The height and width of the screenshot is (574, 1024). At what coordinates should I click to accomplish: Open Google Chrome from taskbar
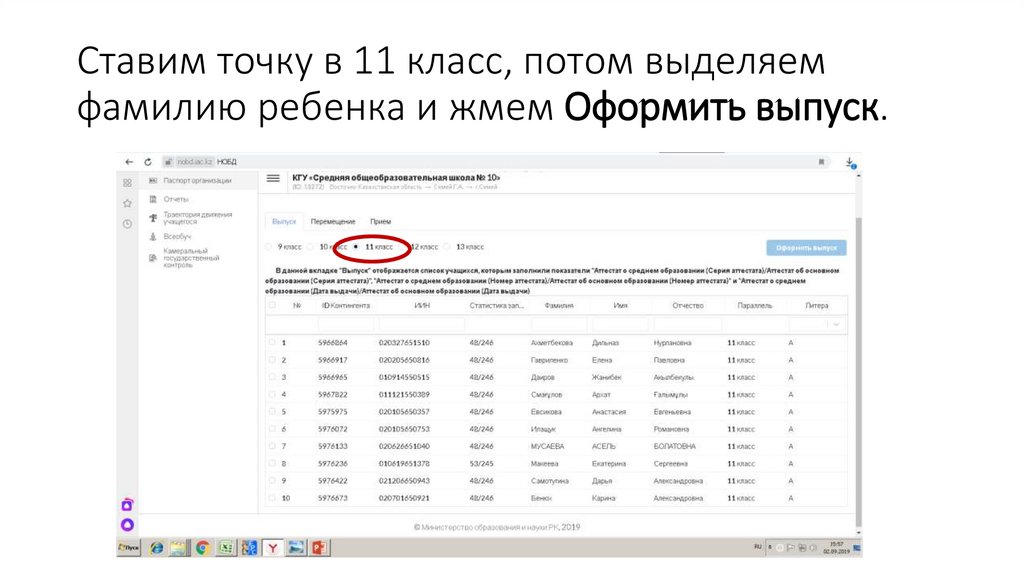click(x=203, y=548)
